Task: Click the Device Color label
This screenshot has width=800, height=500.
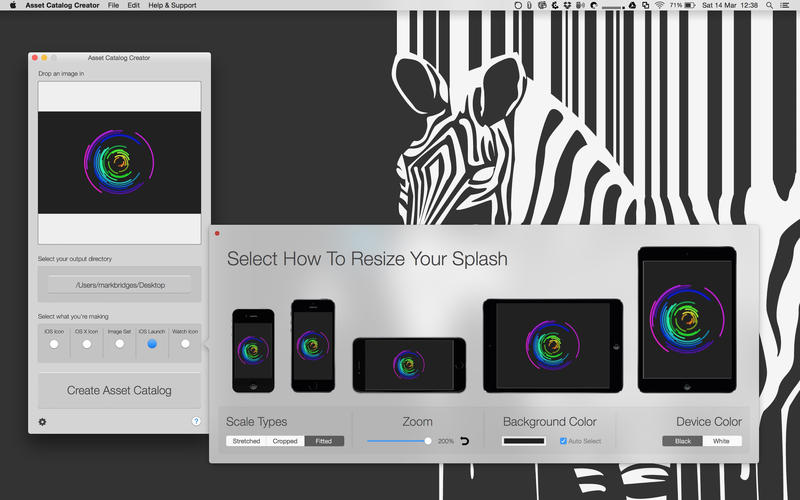Action: coord(709,422)
